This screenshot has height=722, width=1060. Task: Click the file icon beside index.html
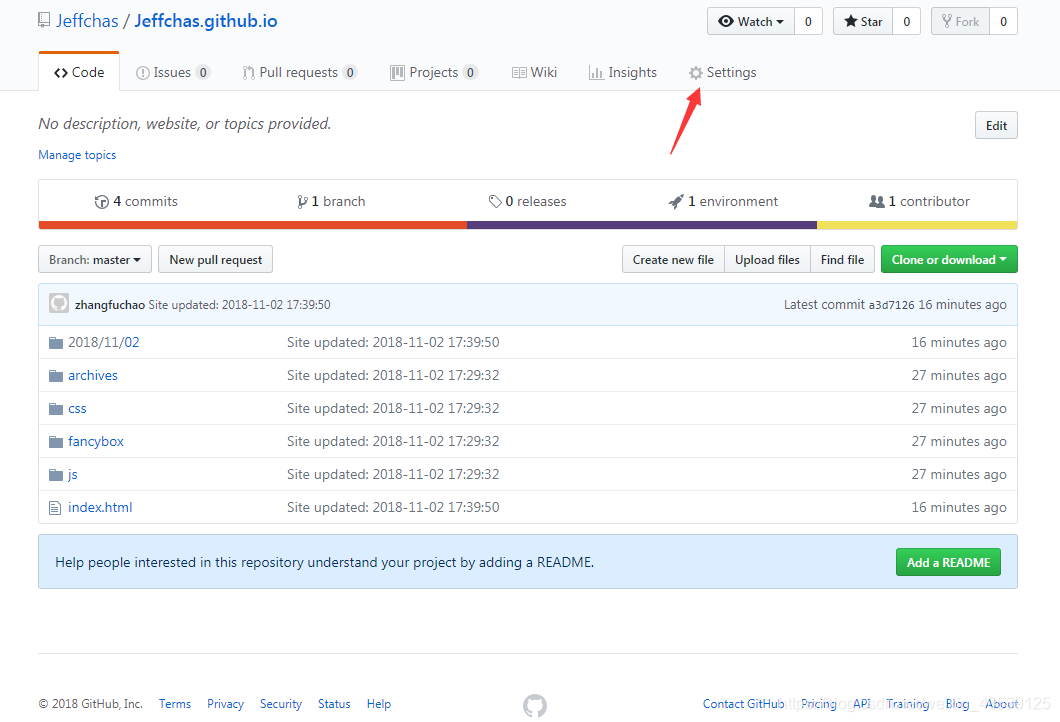[x=55, y=508]
